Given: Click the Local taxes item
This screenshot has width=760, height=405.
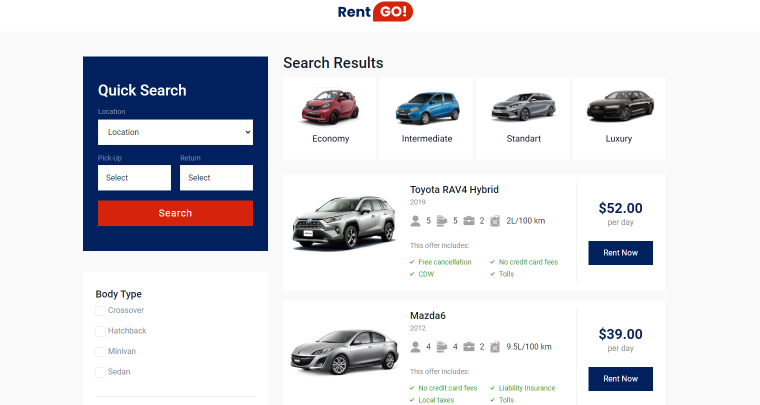Looking at the screenshot, I should [x=436, y=400].
